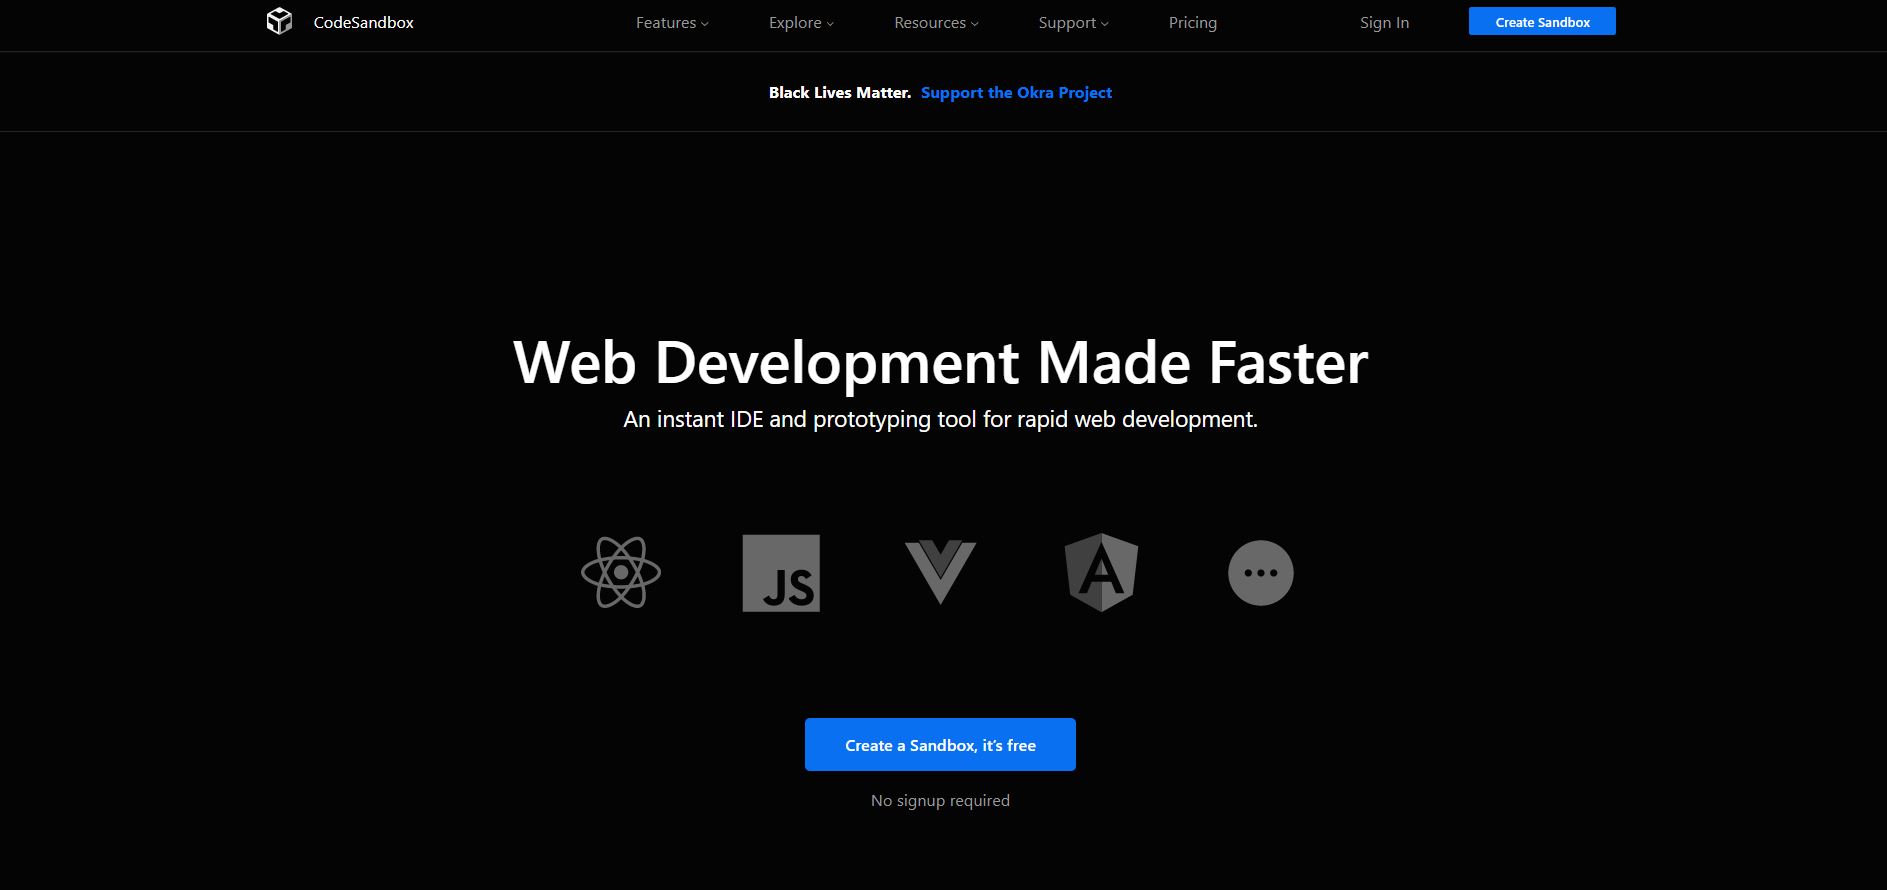This screenshot has width=1887, height=890.
Task: Click the Sign In link
Action: click(1384, 22)
